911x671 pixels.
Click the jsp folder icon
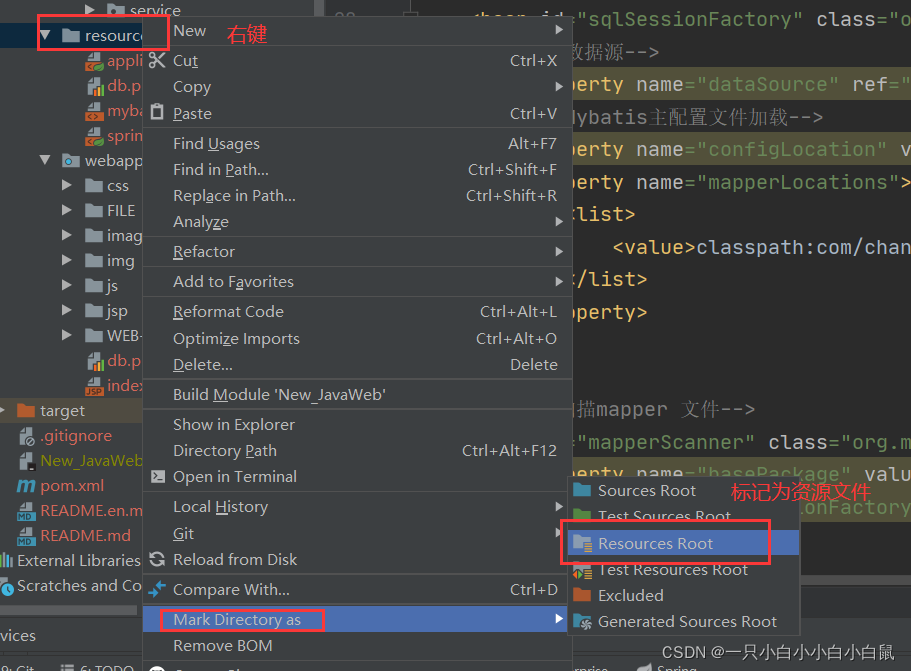(94, 310)
